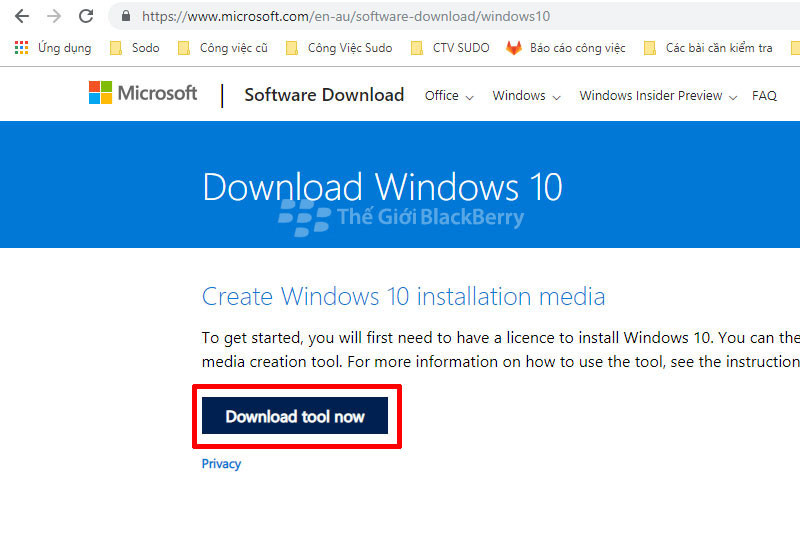Click the Download Windows 10 banner title

point(382,187)
